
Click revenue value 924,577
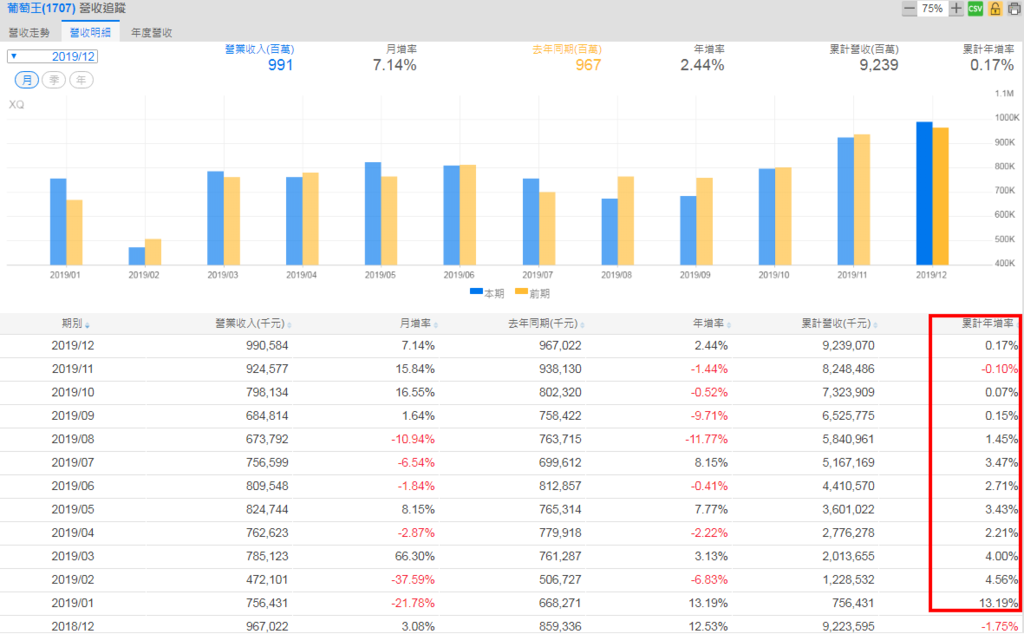click(267, 369)
